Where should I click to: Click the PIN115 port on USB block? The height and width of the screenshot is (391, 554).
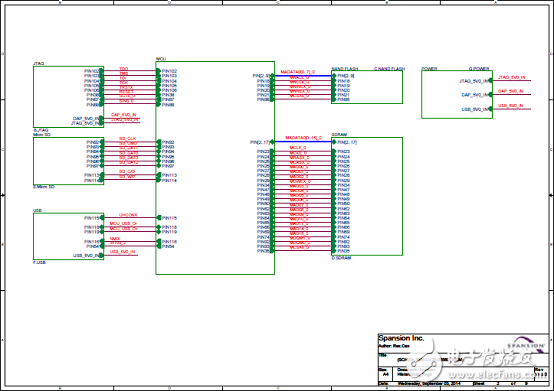(x=94, y=218)
